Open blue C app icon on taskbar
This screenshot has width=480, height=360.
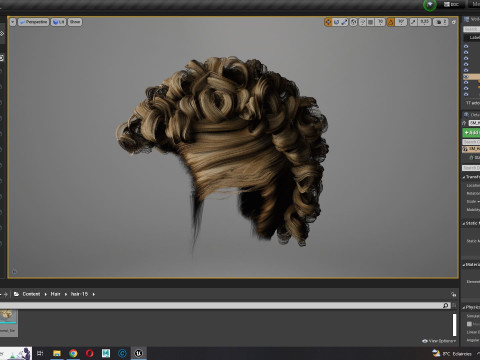click(x=122, y=353)
